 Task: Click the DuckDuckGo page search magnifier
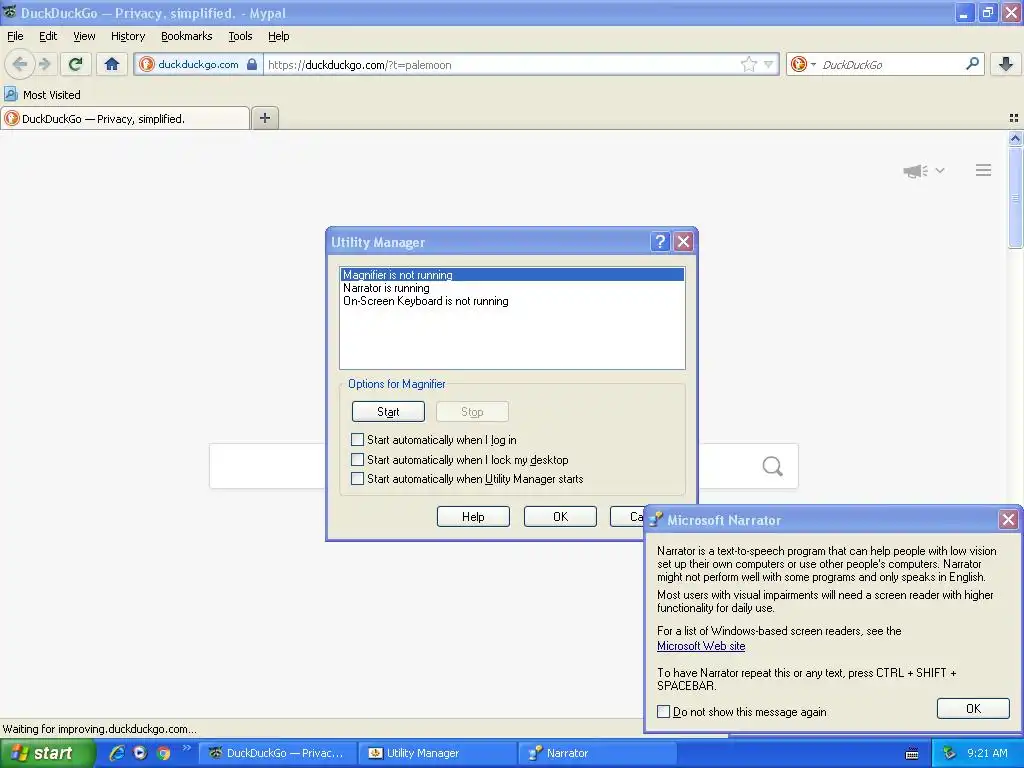(773, 466)
